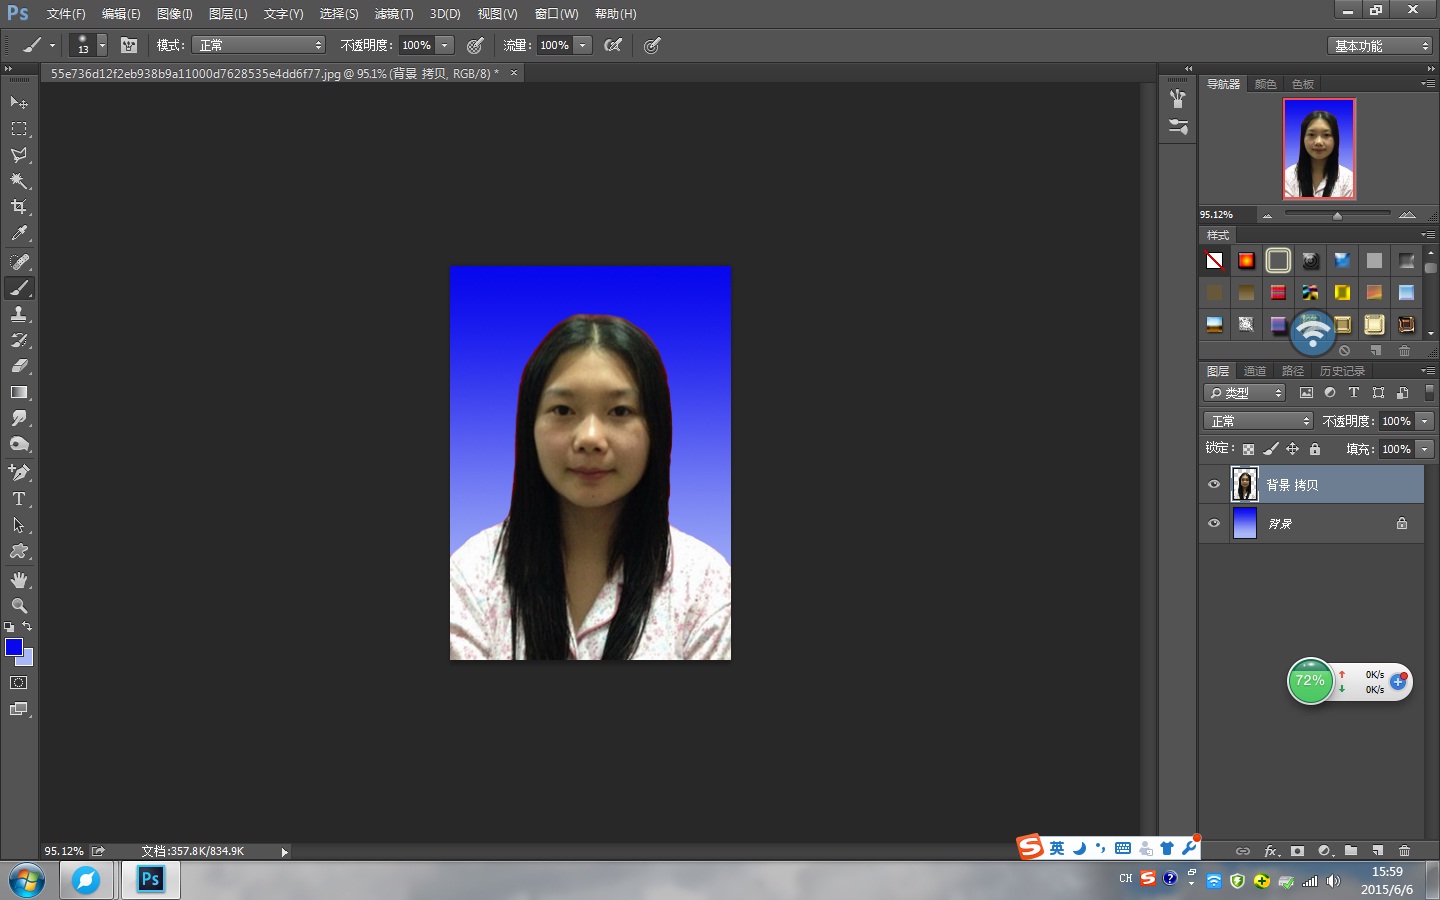The image size is (1440, 900).
Task: Click the foreground blue color swatch
Action: tap(14, 647)
